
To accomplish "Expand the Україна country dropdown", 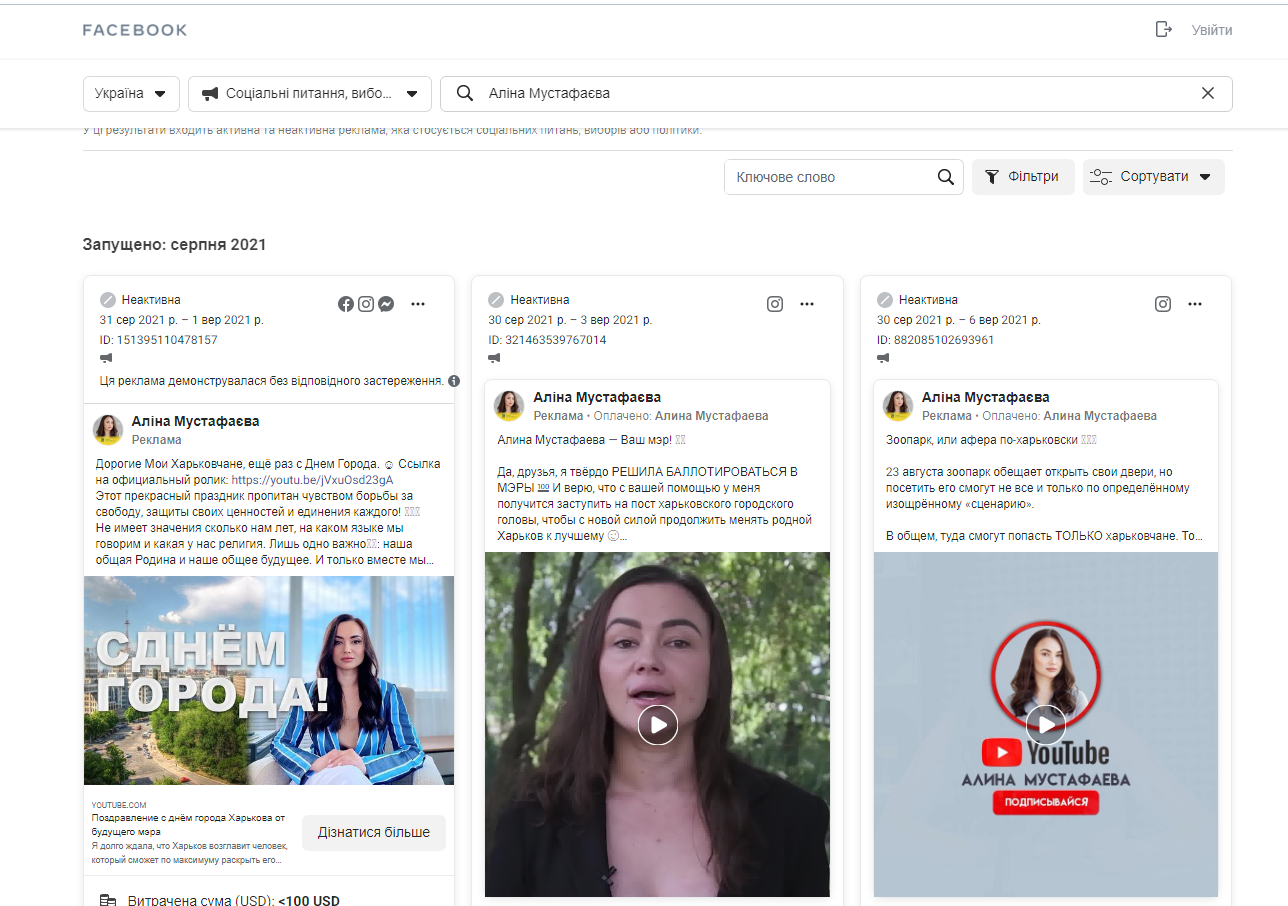I will click(x=131, y=94).
